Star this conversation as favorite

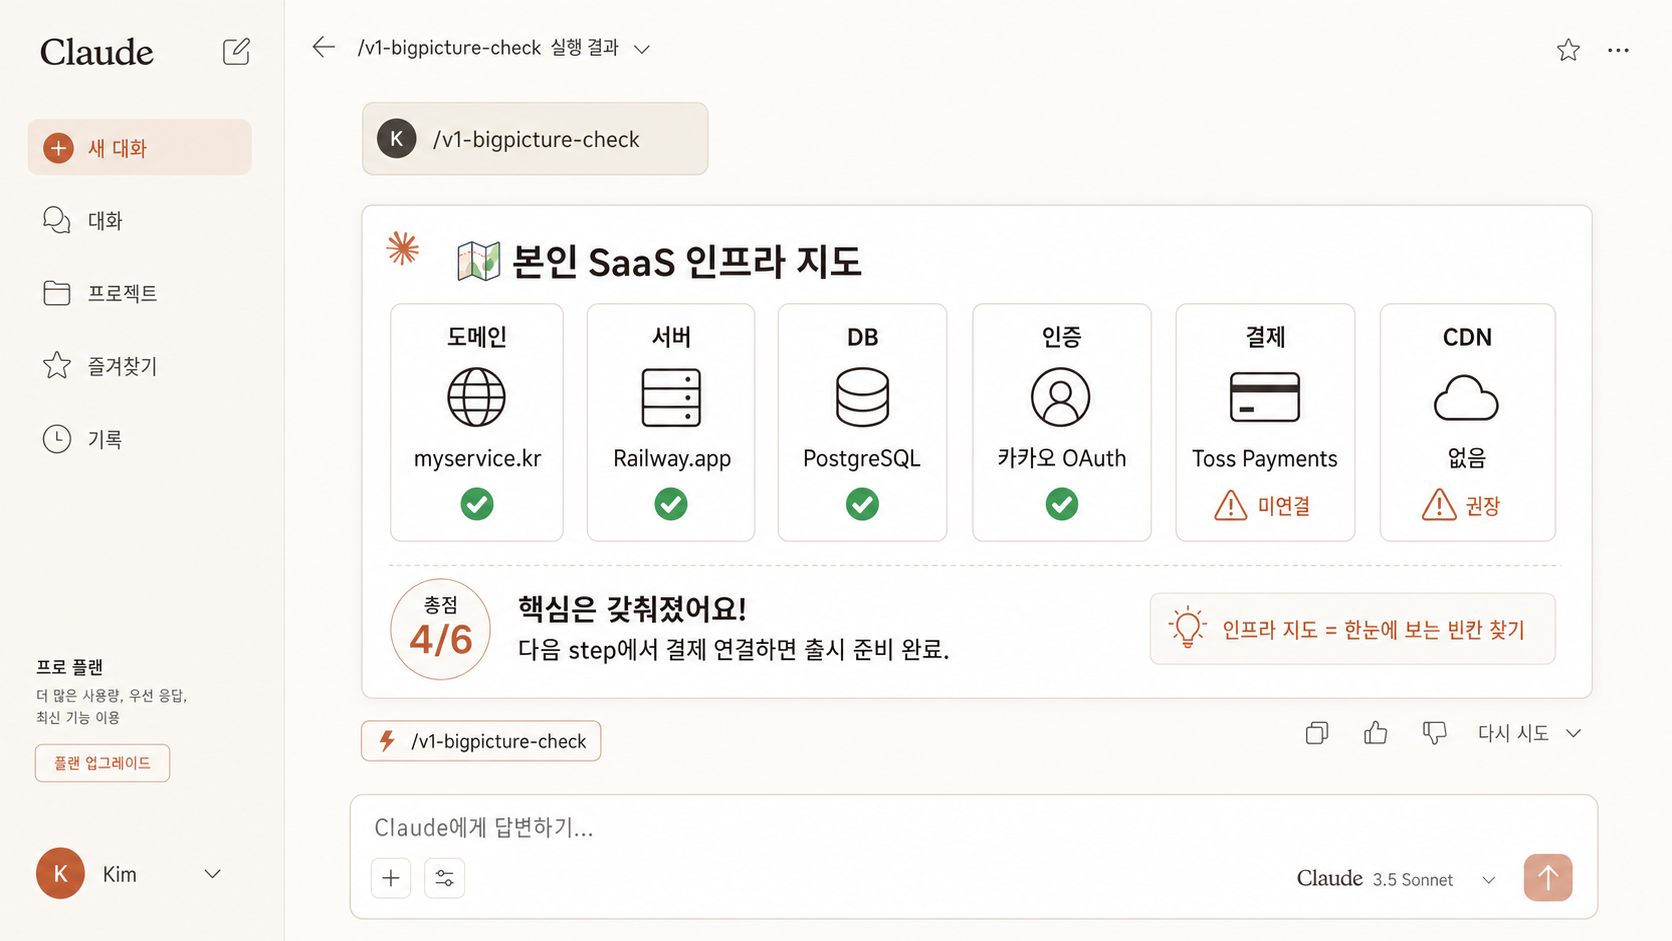(x=1568, y=50)
